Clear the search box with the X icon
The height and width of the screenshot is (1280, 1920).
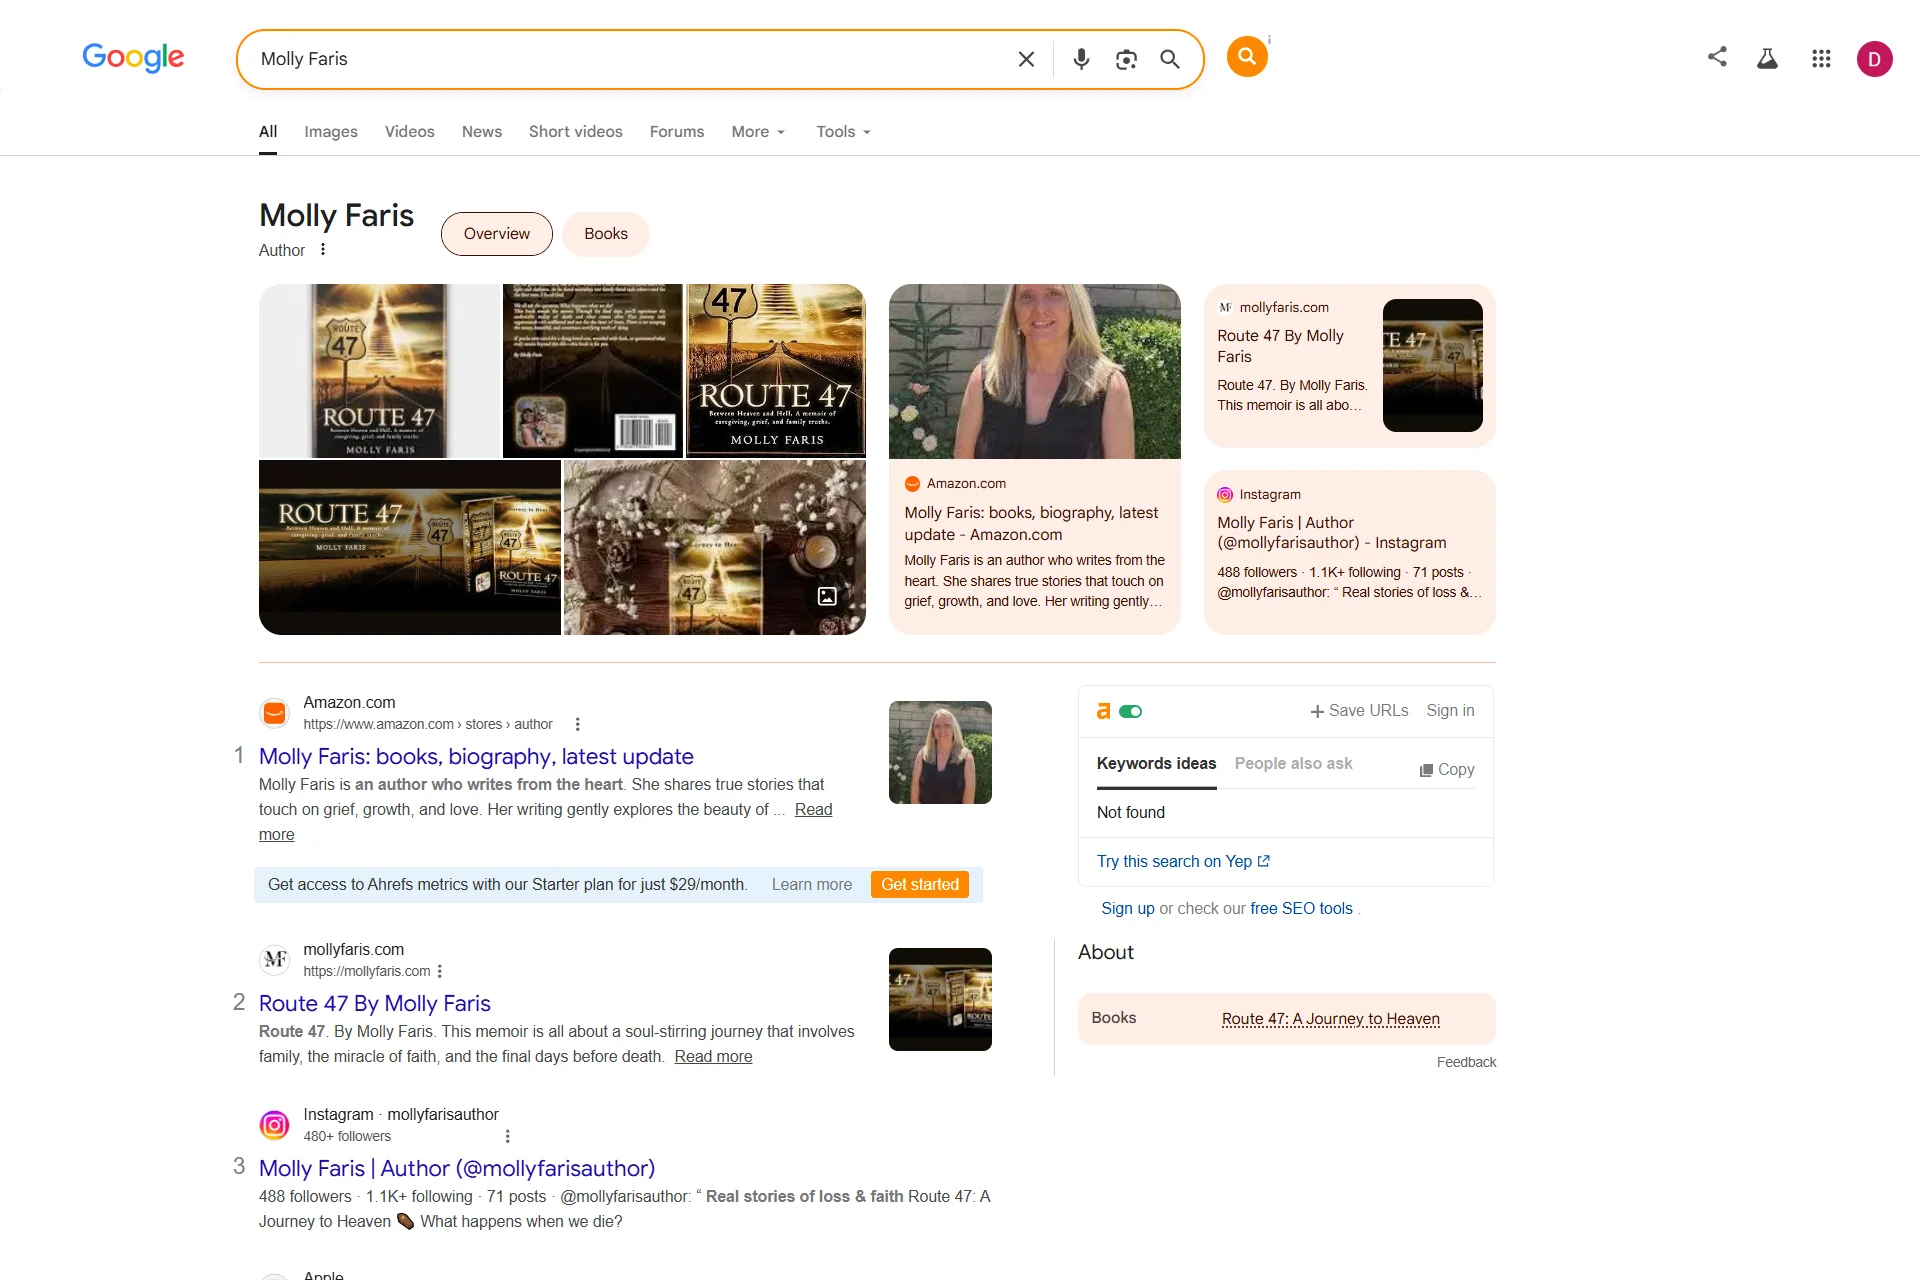tap(1026, 59)
